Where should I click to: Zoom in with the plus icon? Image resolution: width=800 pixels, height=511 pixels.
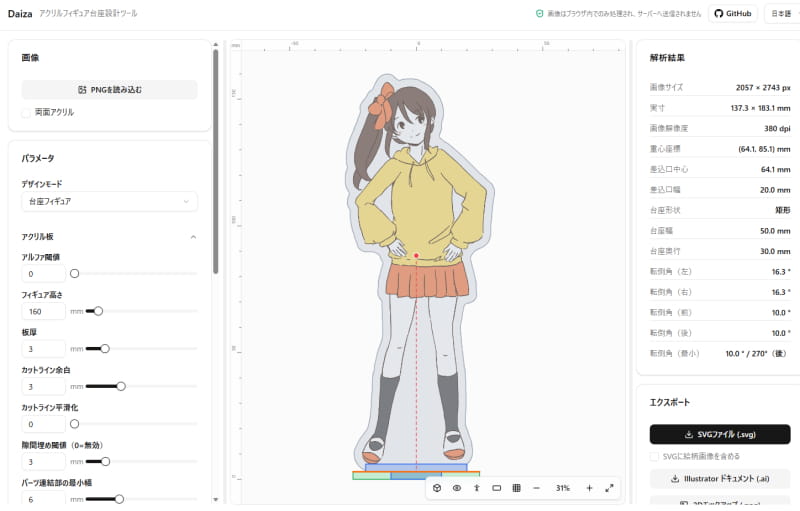pyautogui.click(x=589, y=488)
